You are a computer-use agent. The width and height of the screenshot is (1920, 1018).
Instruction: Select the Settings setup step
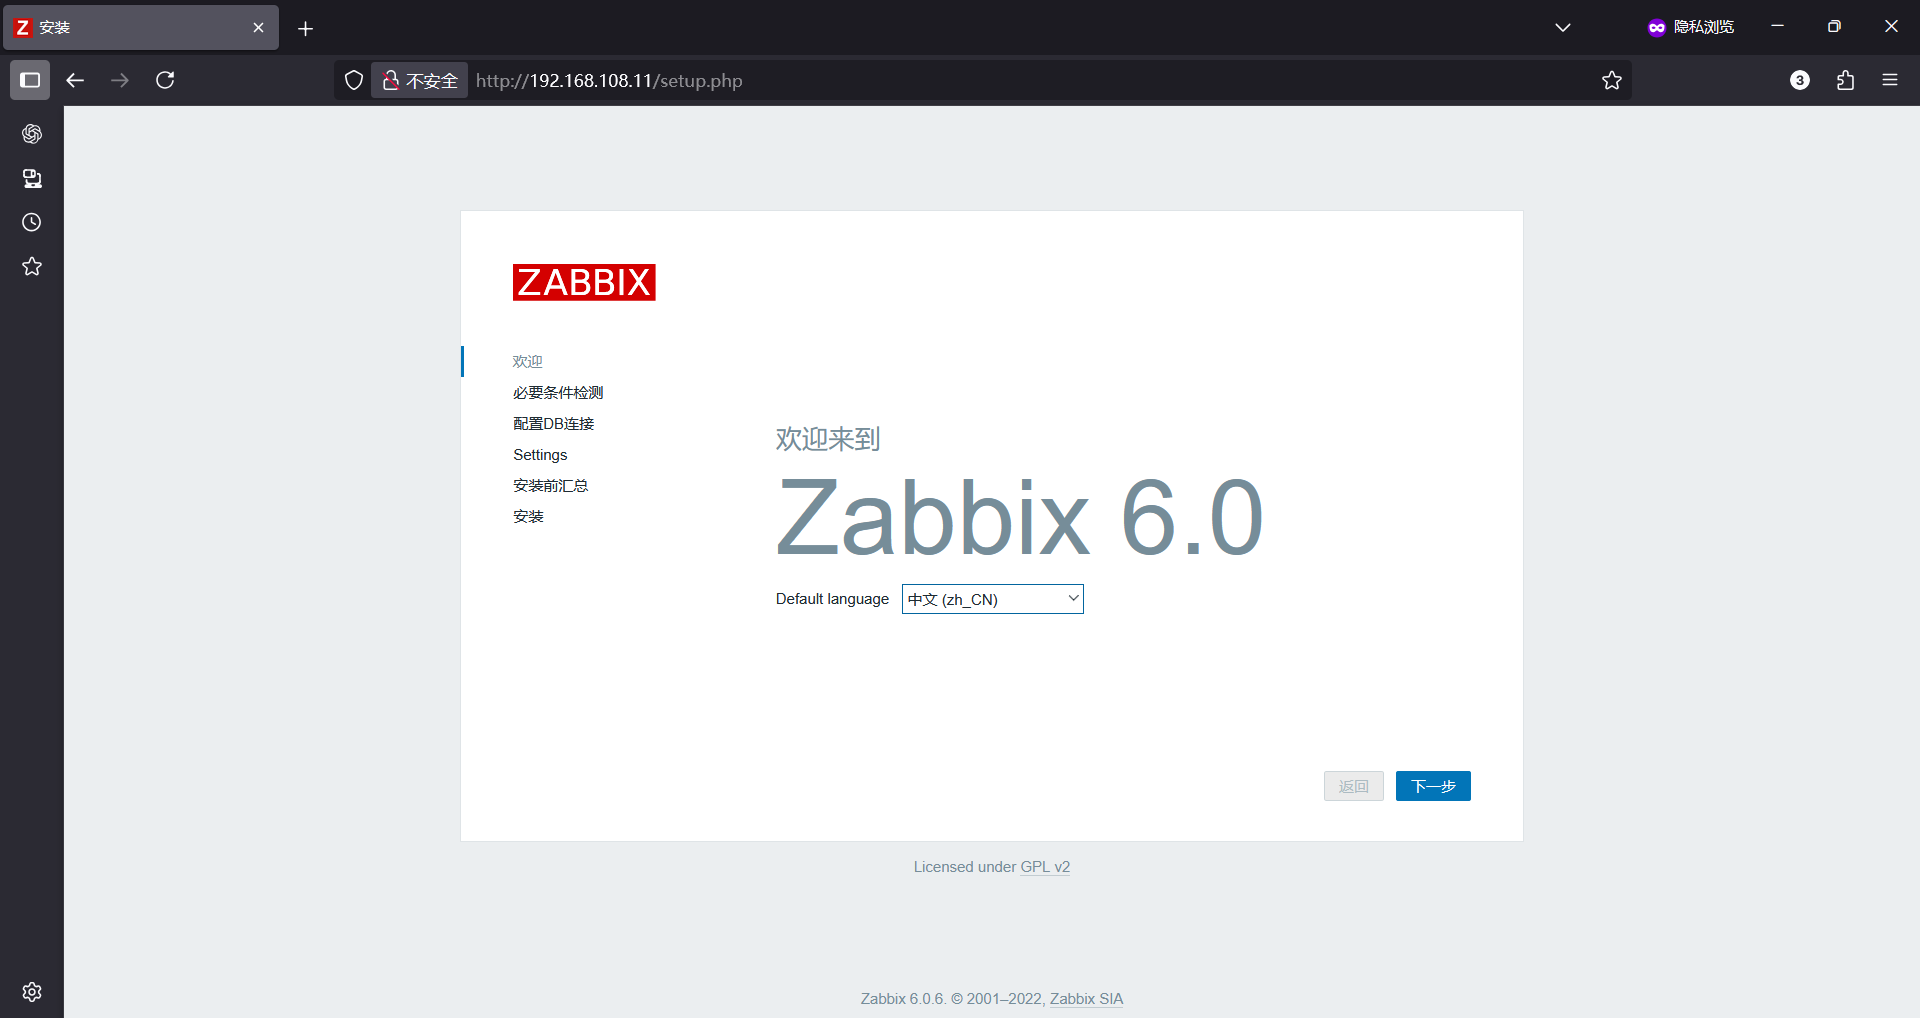pyautogui.click(x=540, y=454)
